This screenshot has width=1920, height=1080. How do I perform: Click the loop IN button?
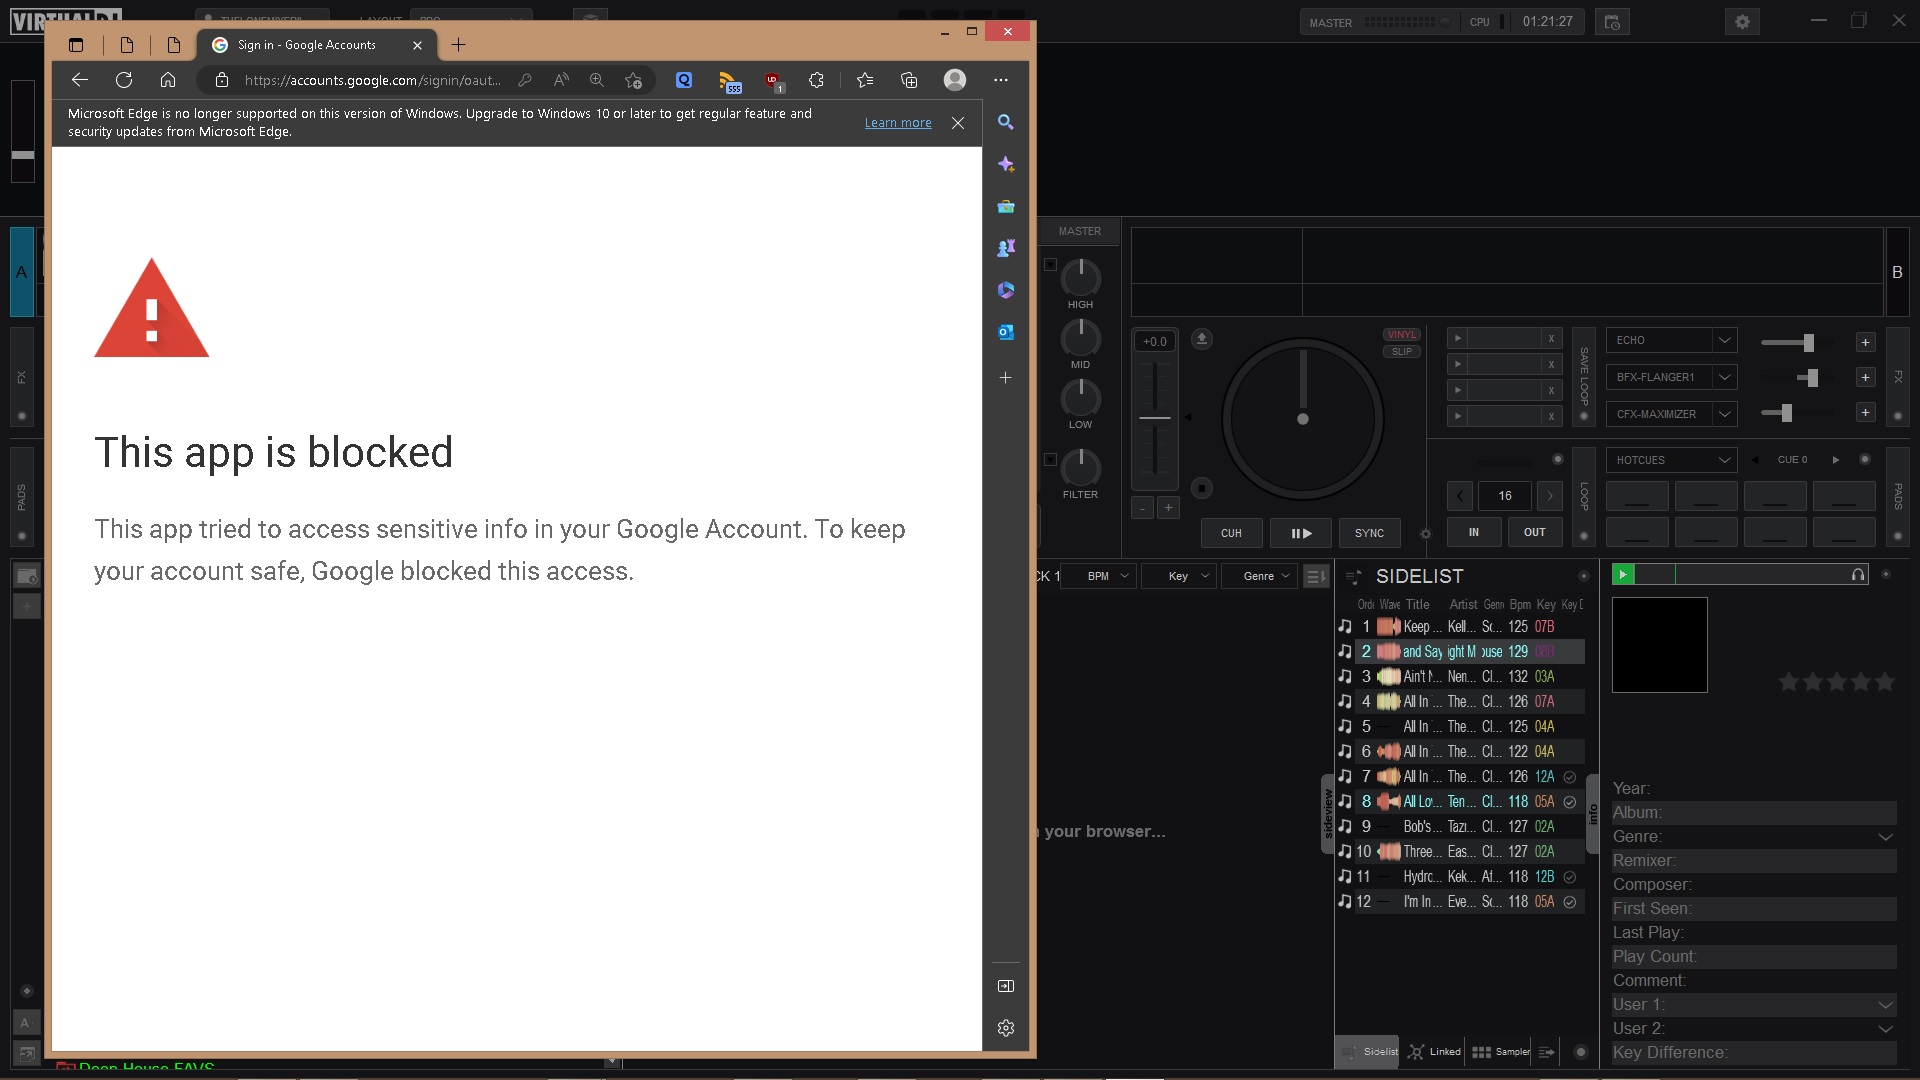[1473, 533]
